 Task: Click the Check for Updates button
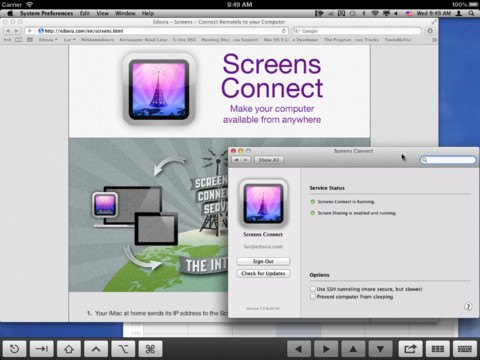pyautogui.click(x=263, y=273)
